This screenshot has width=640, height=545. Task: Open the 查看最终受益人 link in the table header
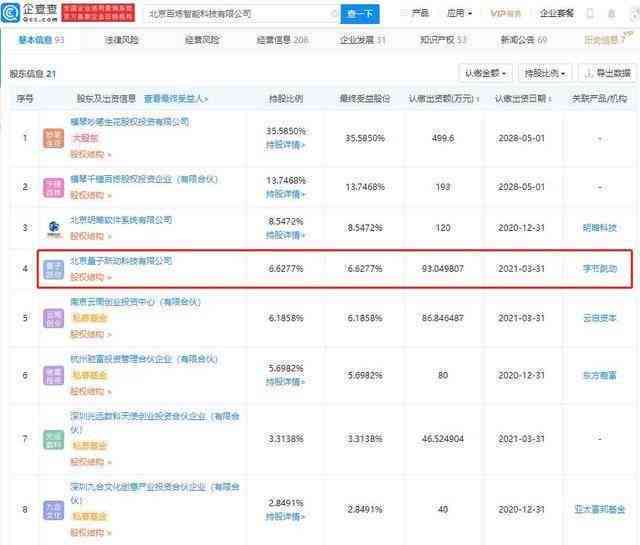(x=176, y=99)
